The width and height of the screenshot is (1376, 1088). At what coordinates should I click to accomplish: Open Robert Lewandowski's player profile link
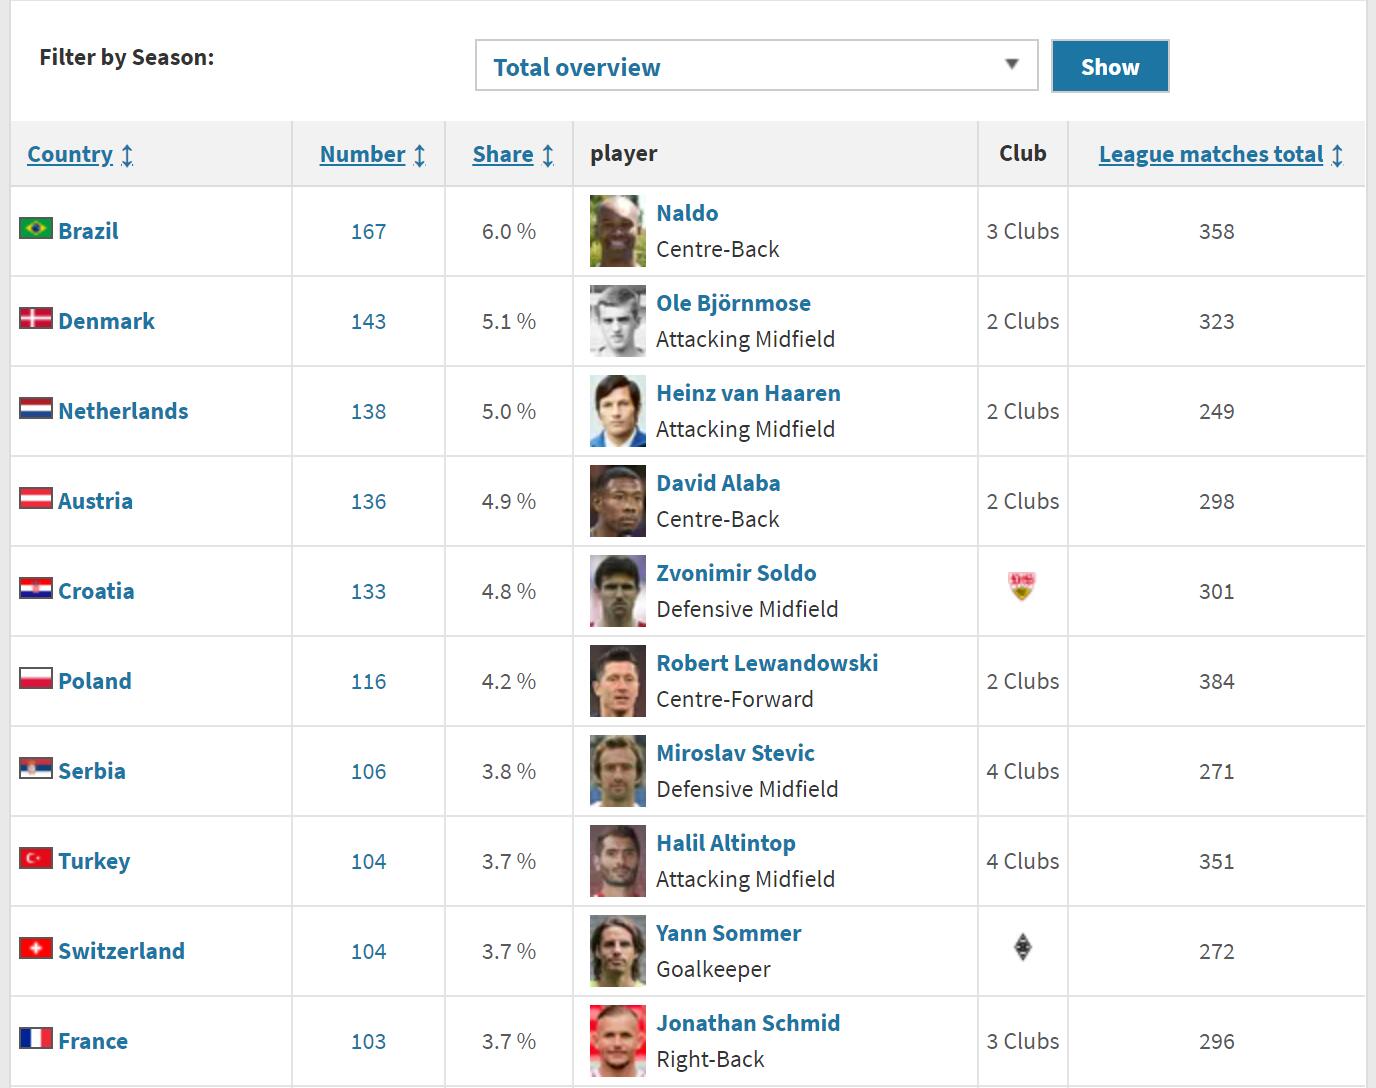coord(767,663)
